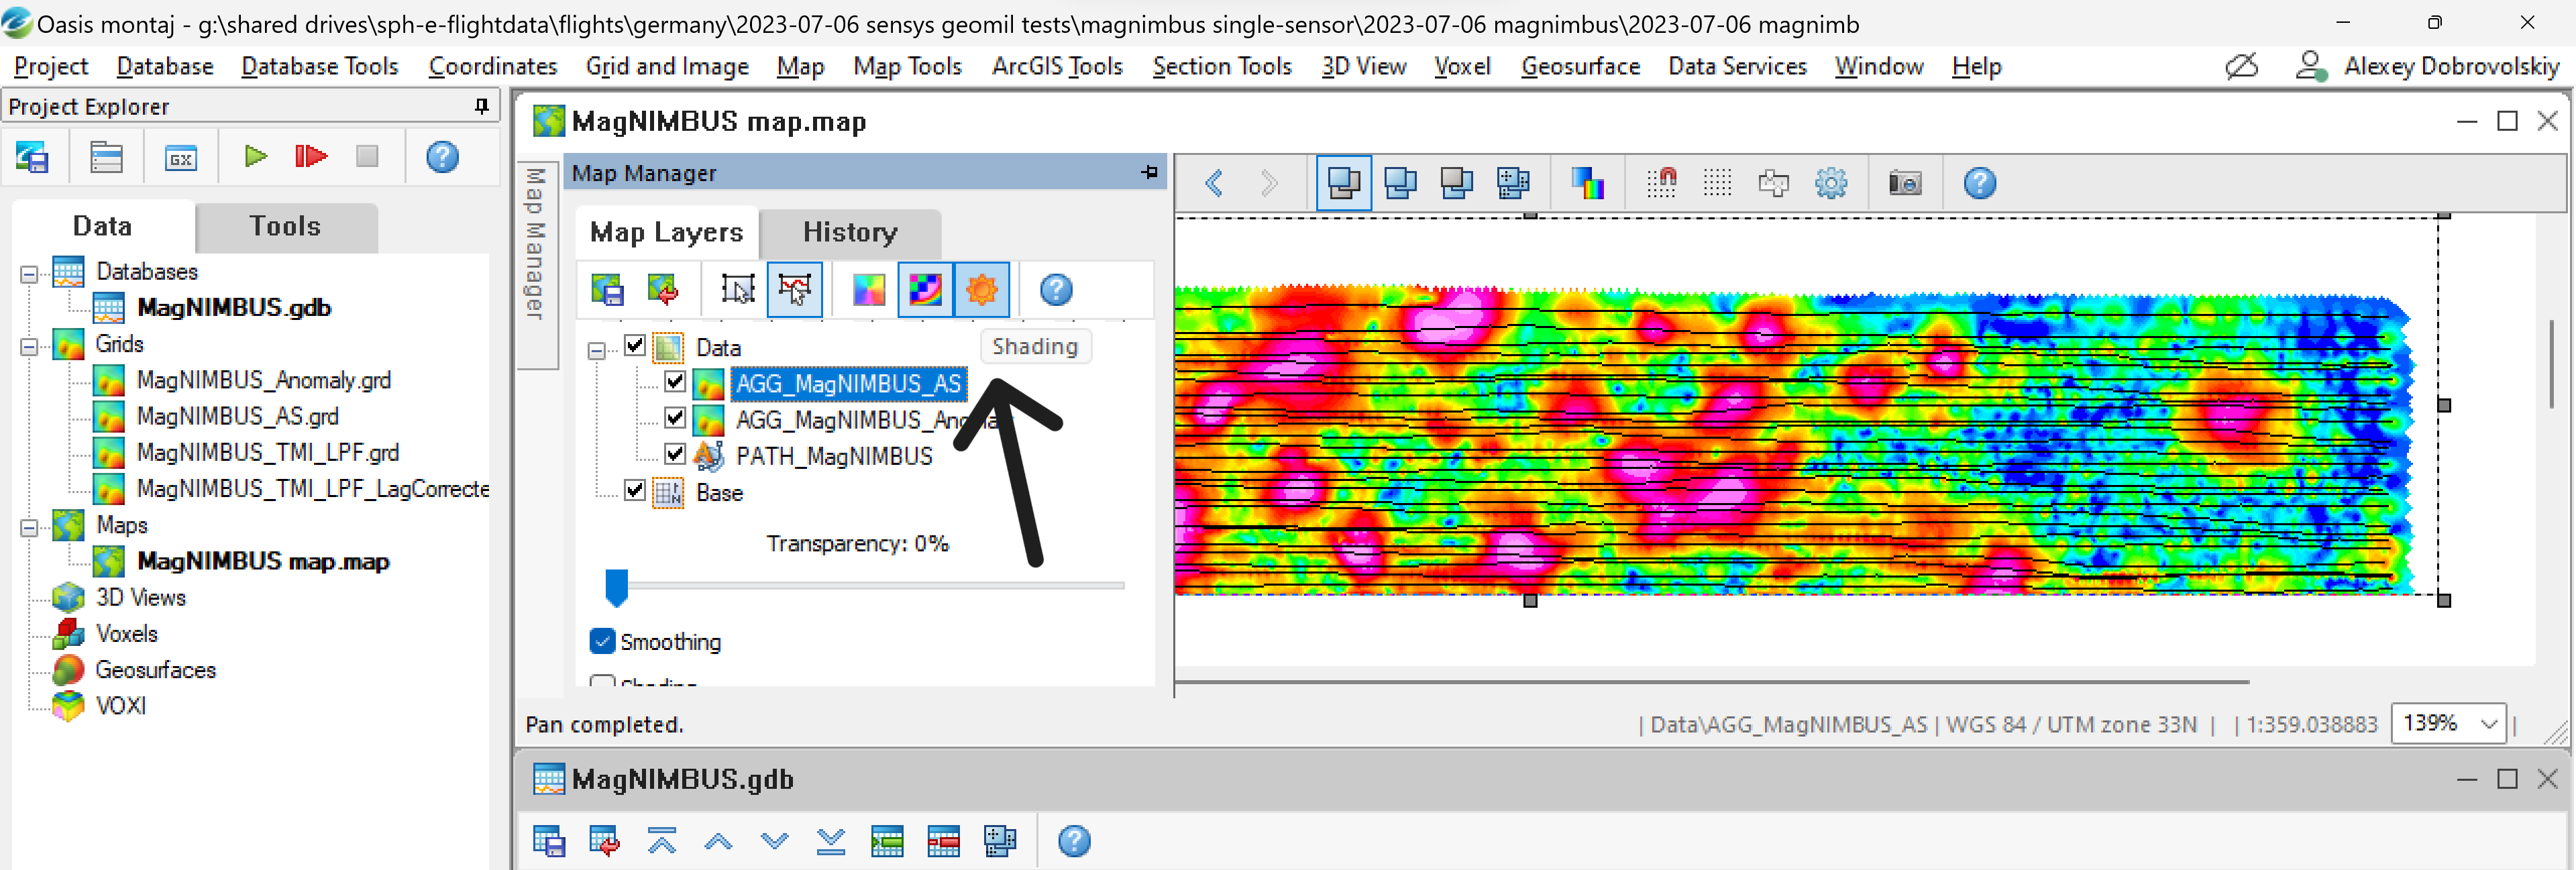
Task: Open map settings via the gear icon
Action: click(1830, 183)
